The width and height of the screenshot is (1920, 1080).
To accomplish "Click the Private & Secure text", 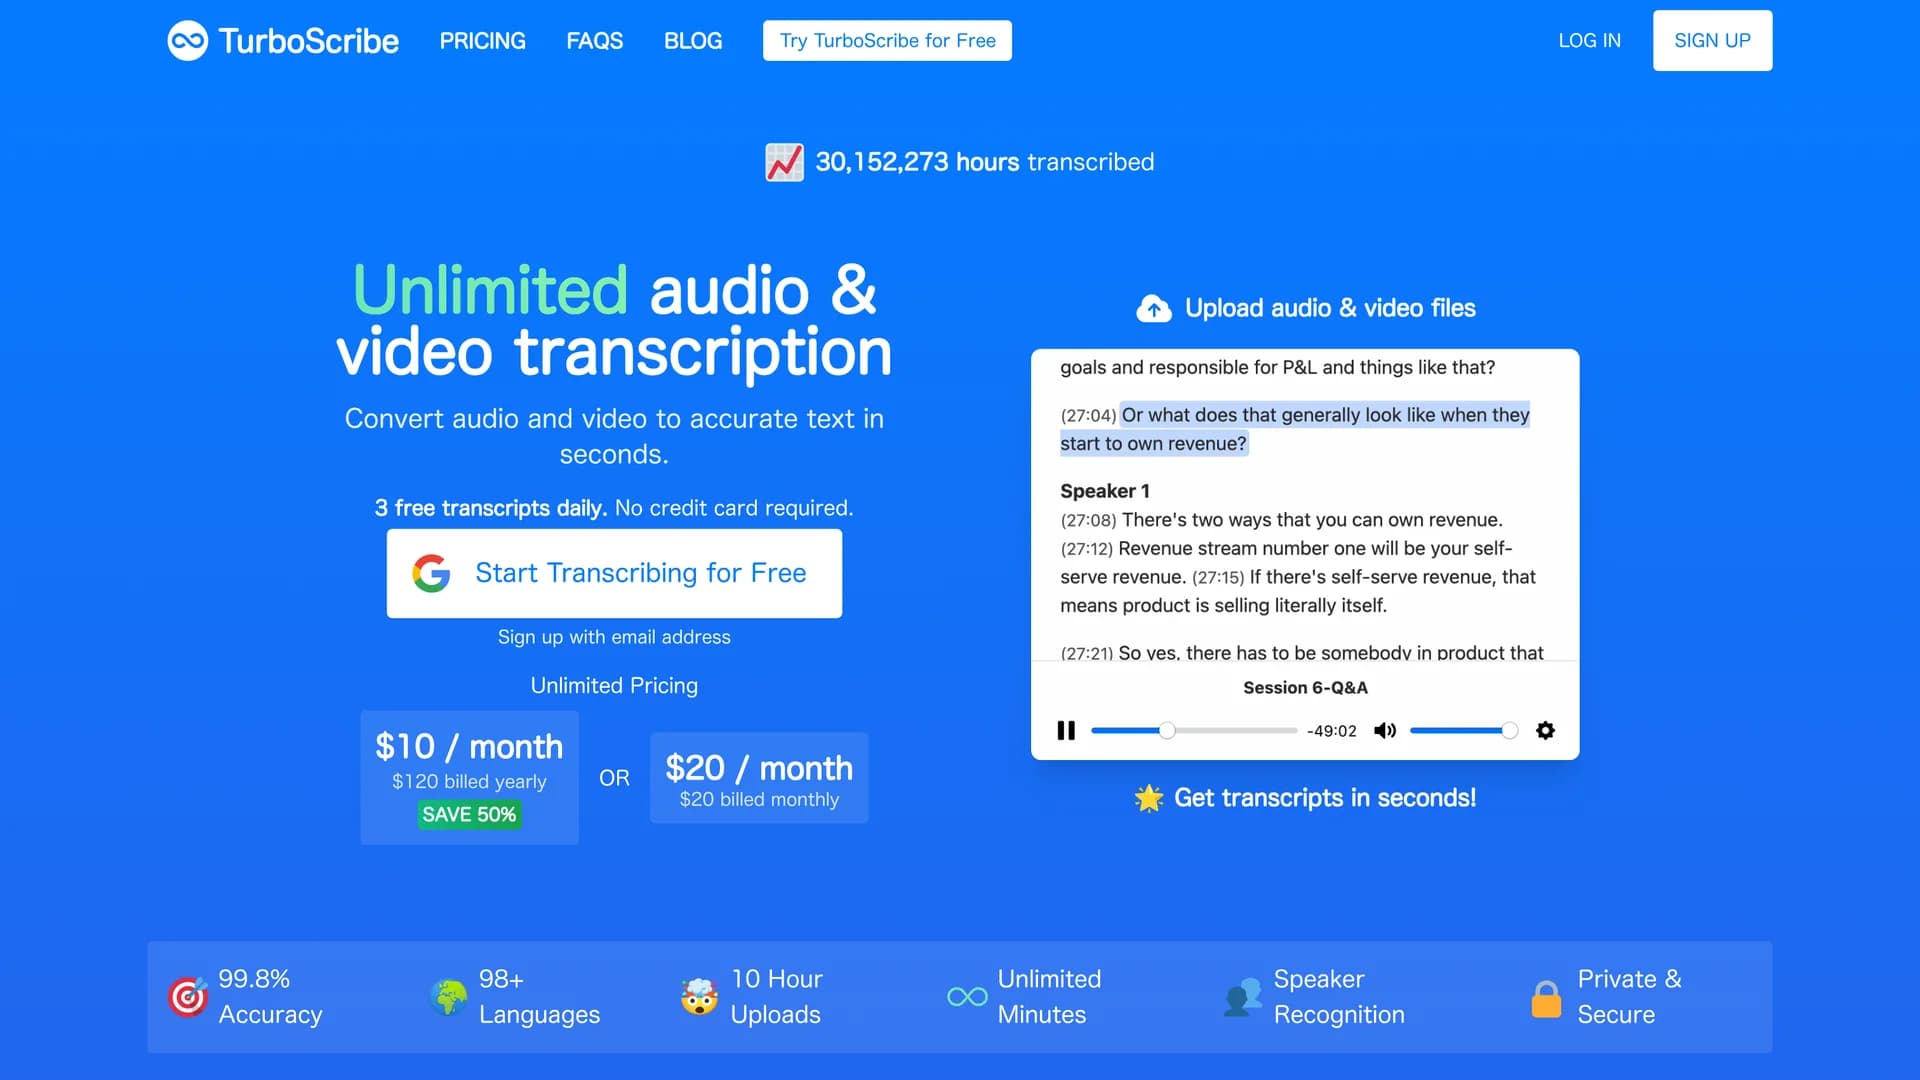I will click(x=1629, y=996).
